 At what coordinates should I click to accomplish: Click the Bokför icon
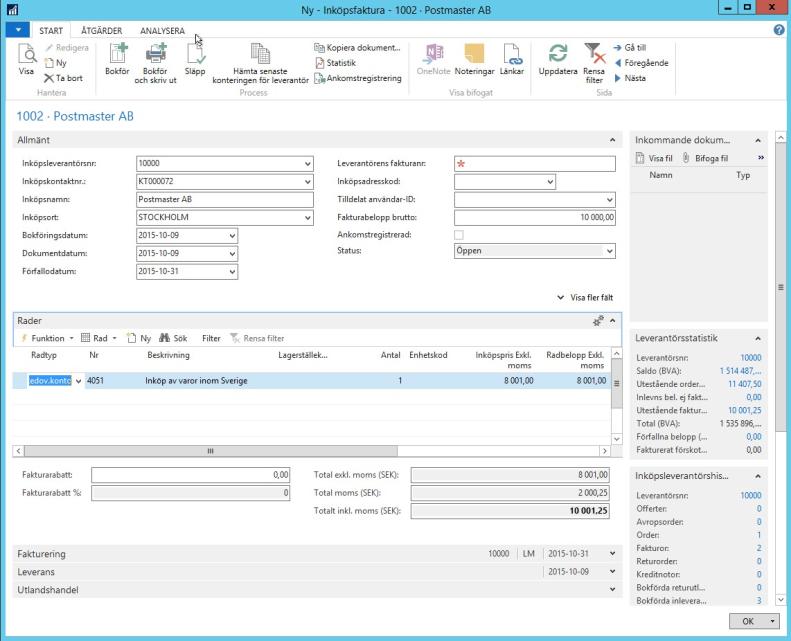tap(117, 60)
